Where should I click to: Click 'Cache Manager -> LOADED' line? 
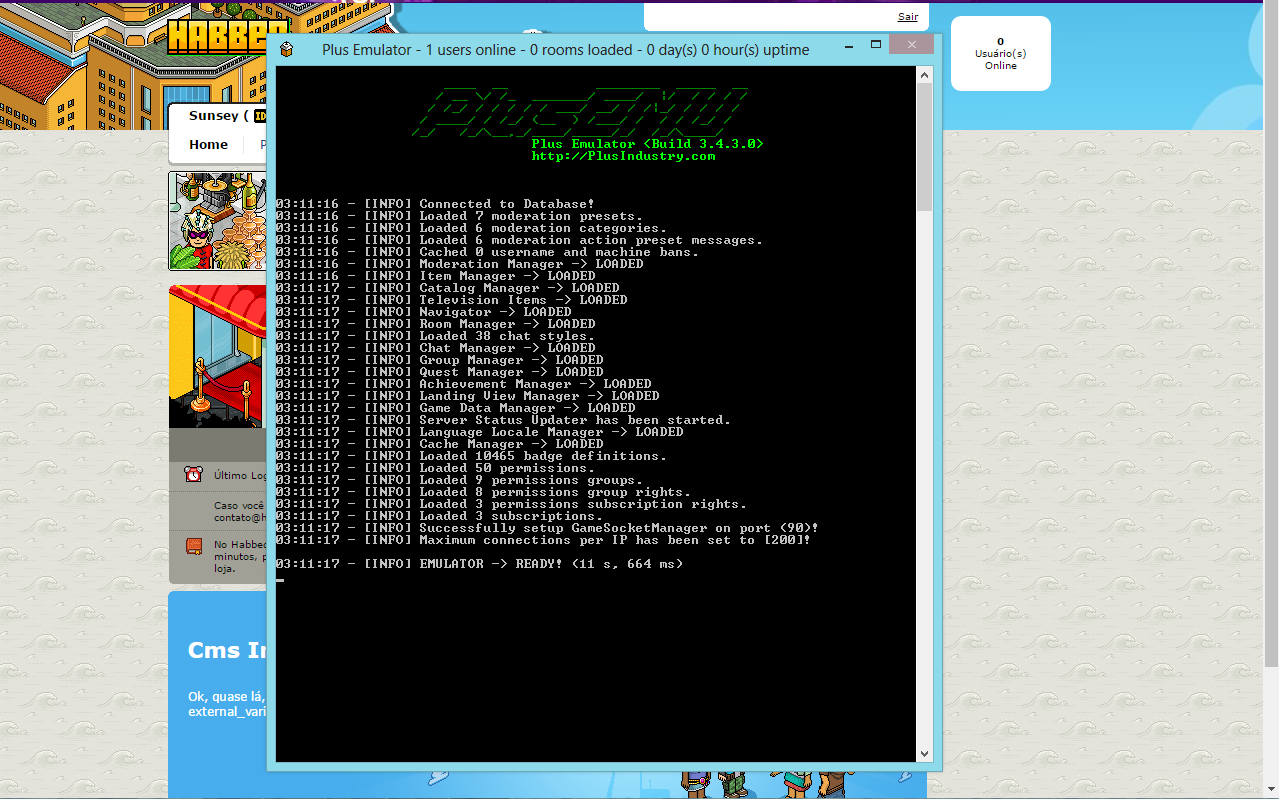pos(439,444)
